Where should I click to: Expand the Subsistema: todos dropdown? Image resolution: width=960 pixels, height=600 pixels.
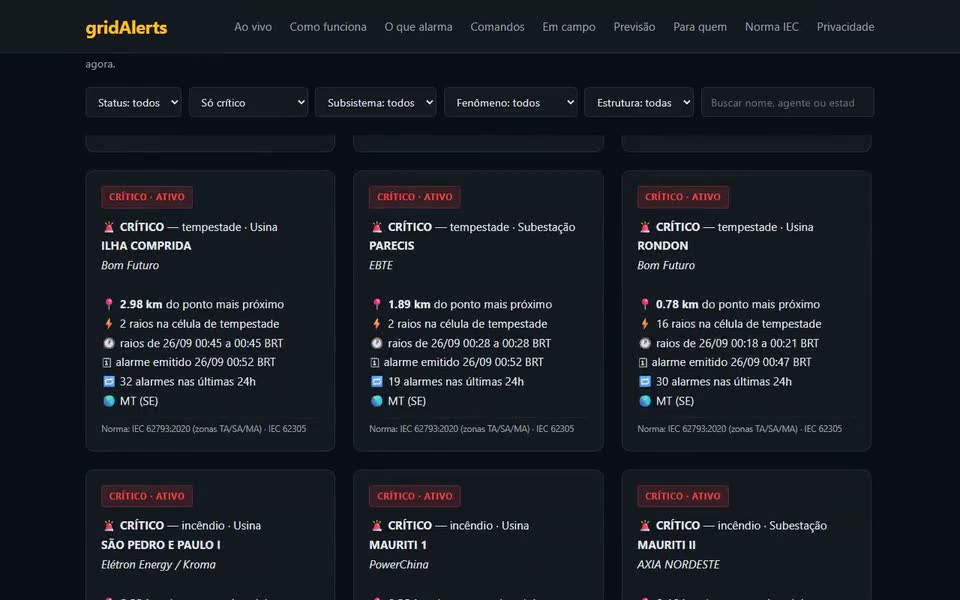point(375,102)
